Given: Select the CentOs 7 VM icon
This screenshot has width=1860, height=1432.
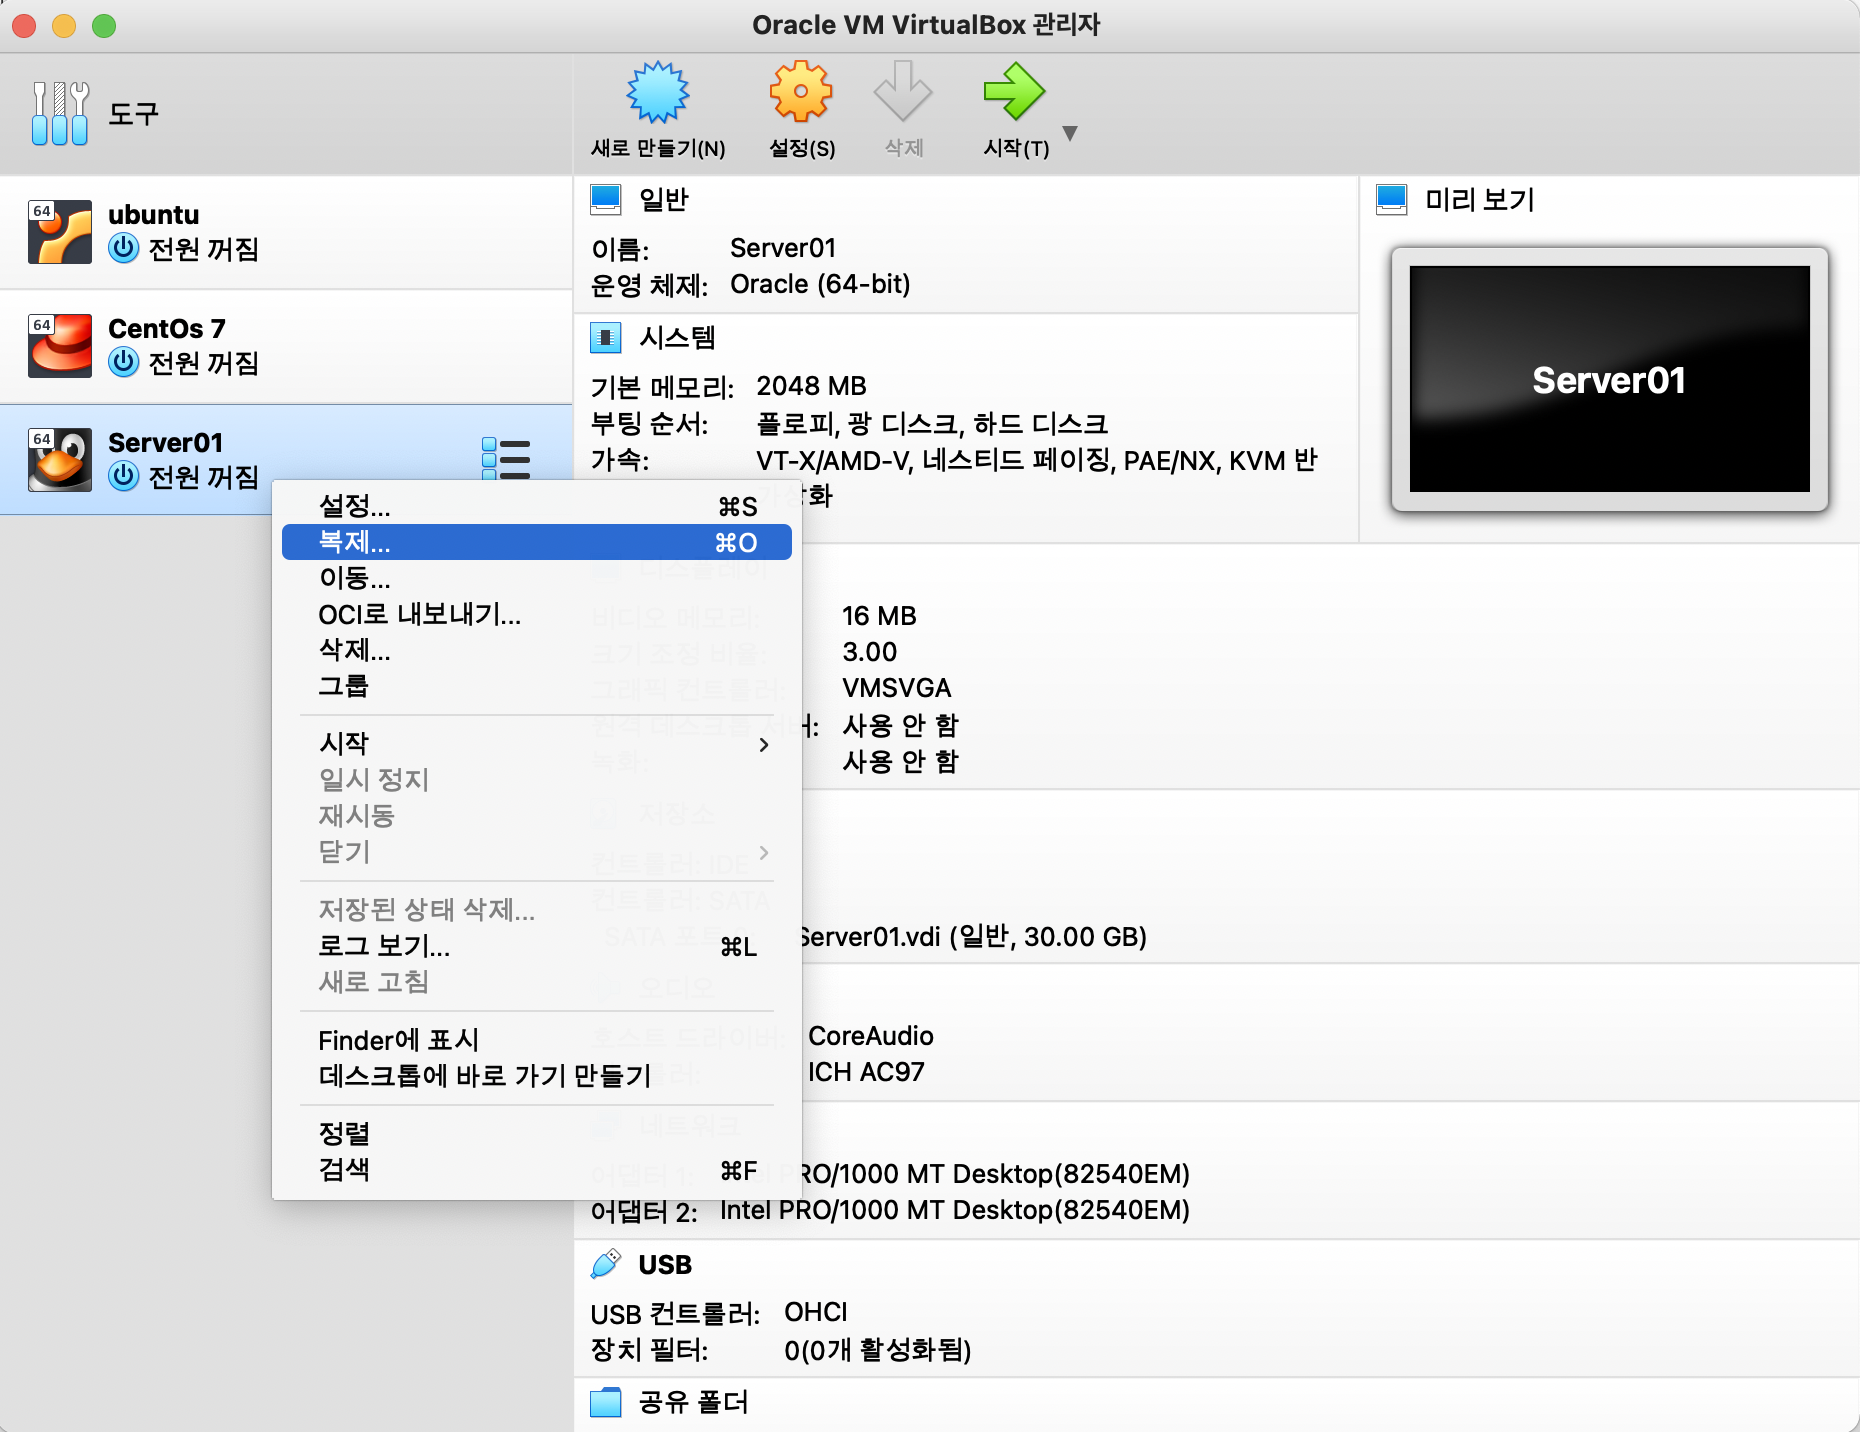Looking at the screenshot, I should click(60, 346).
